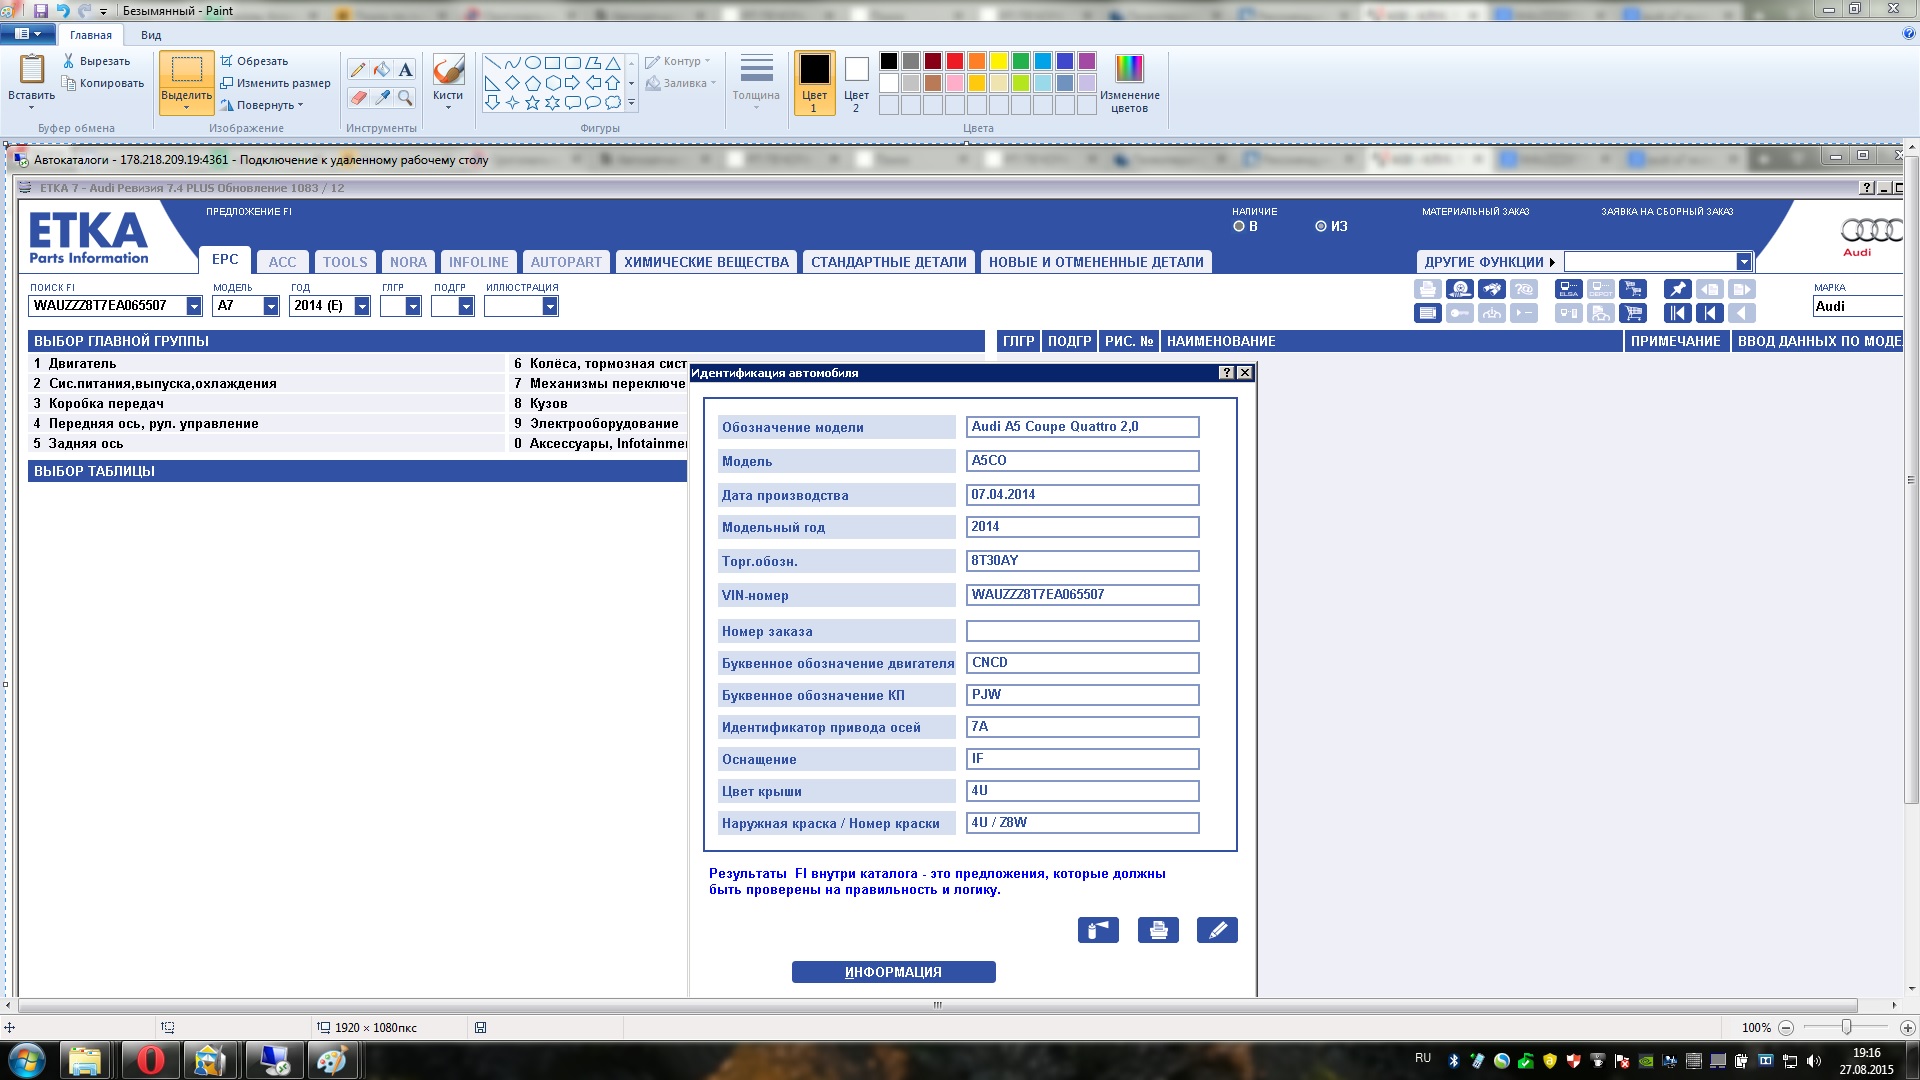Pick the red color swatch in palette
This screenshot has height=1080, width=1920.
tap(955, 61)
